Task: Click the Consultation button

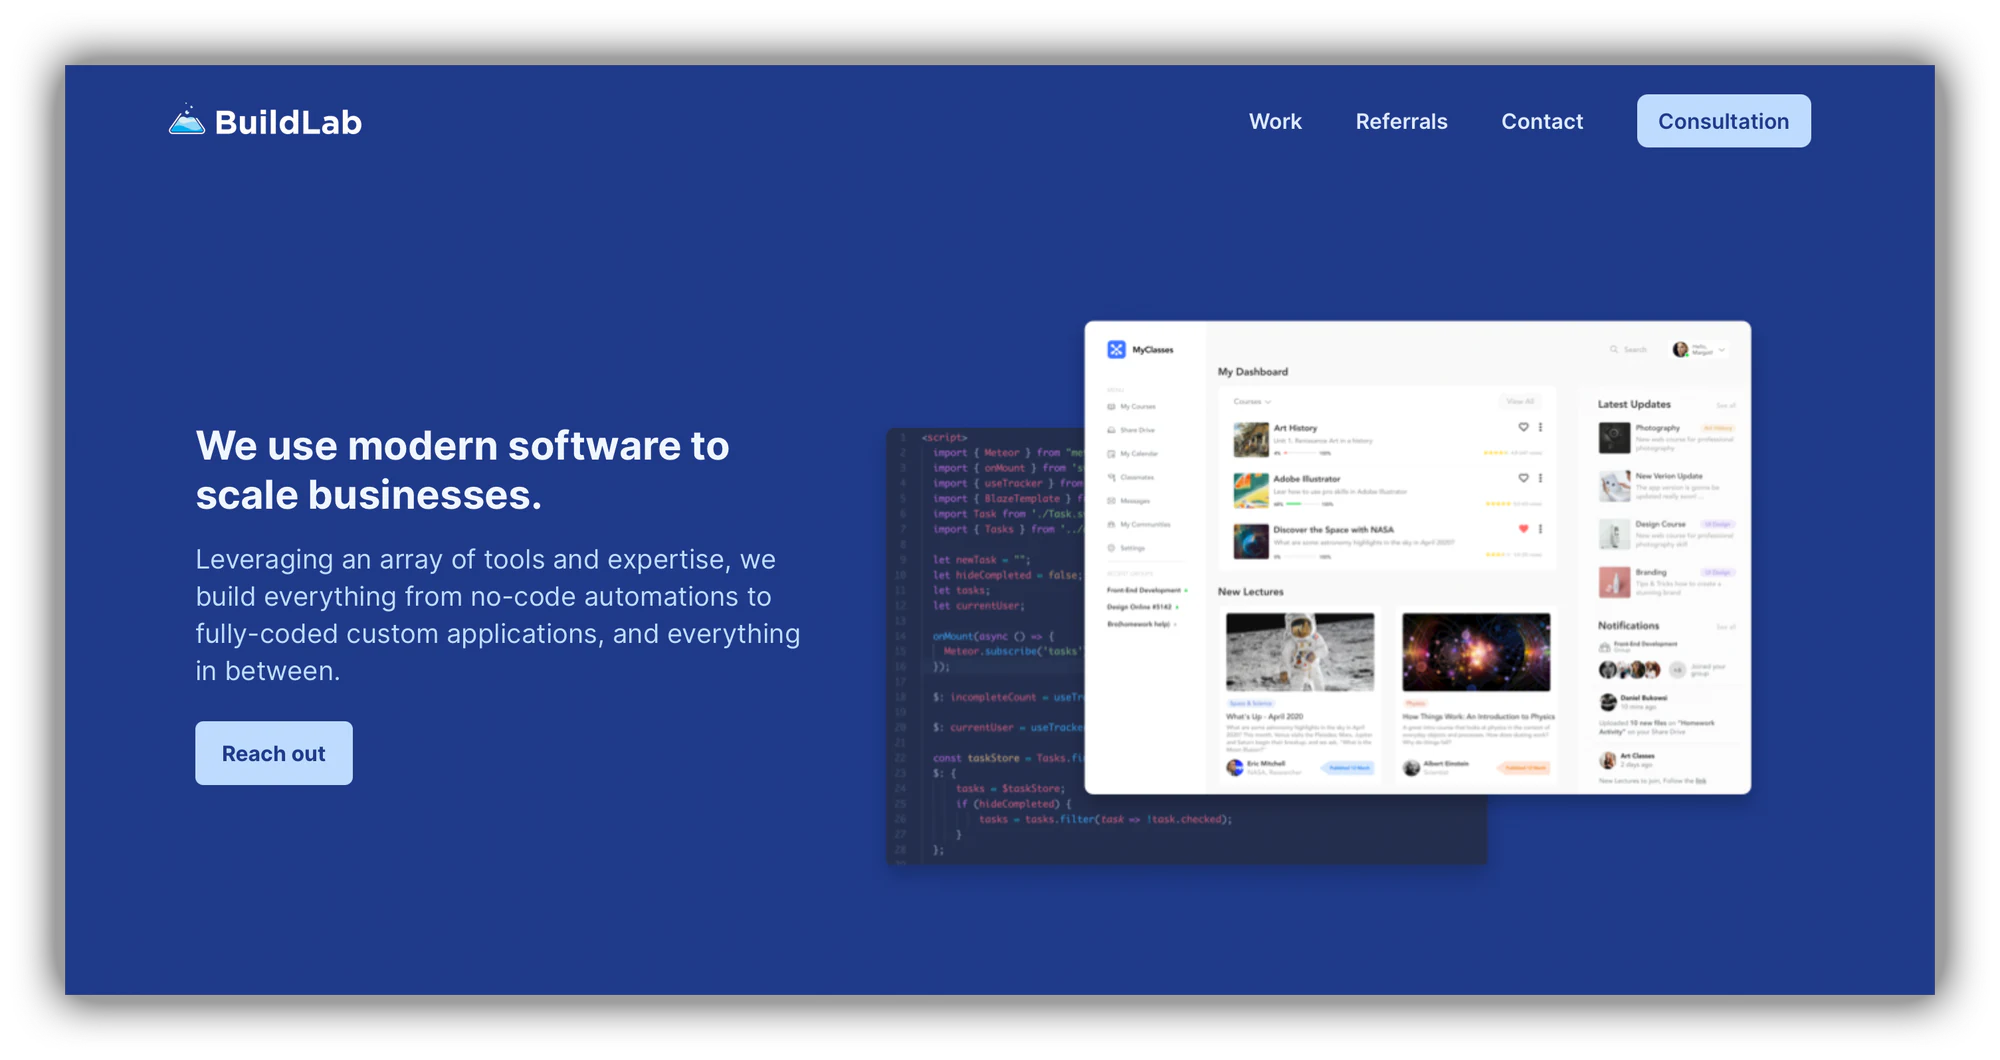Action: [x=1723, y=121]
